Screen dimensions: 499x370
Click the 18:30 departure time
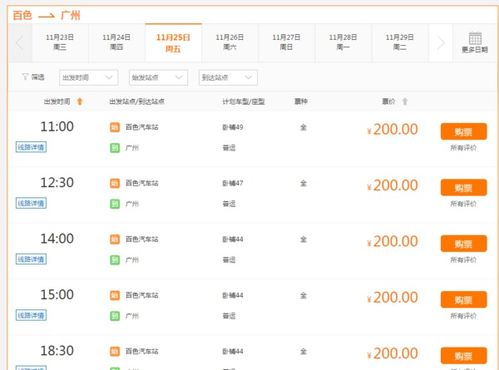(57, 351)
